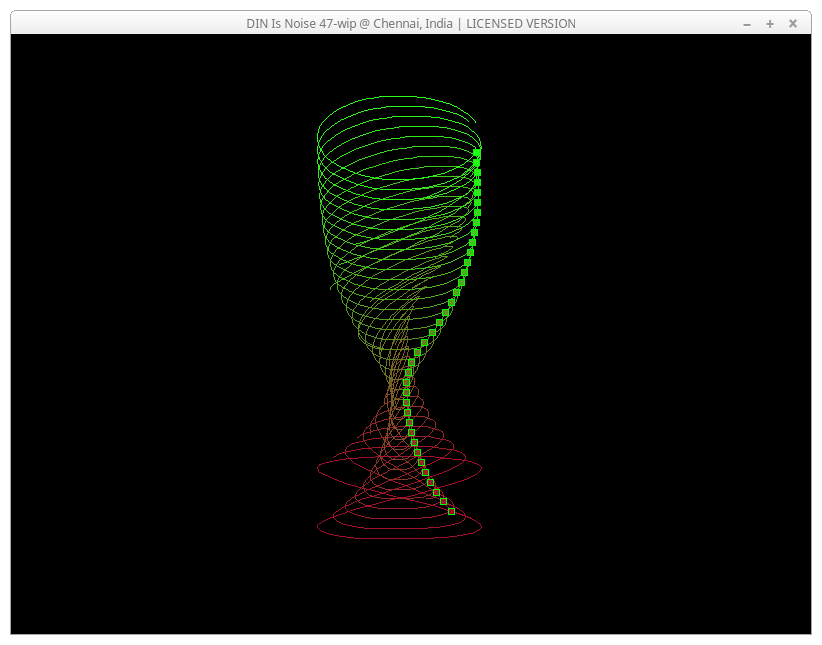Select the topmost bright green drone square

point(477,152)
